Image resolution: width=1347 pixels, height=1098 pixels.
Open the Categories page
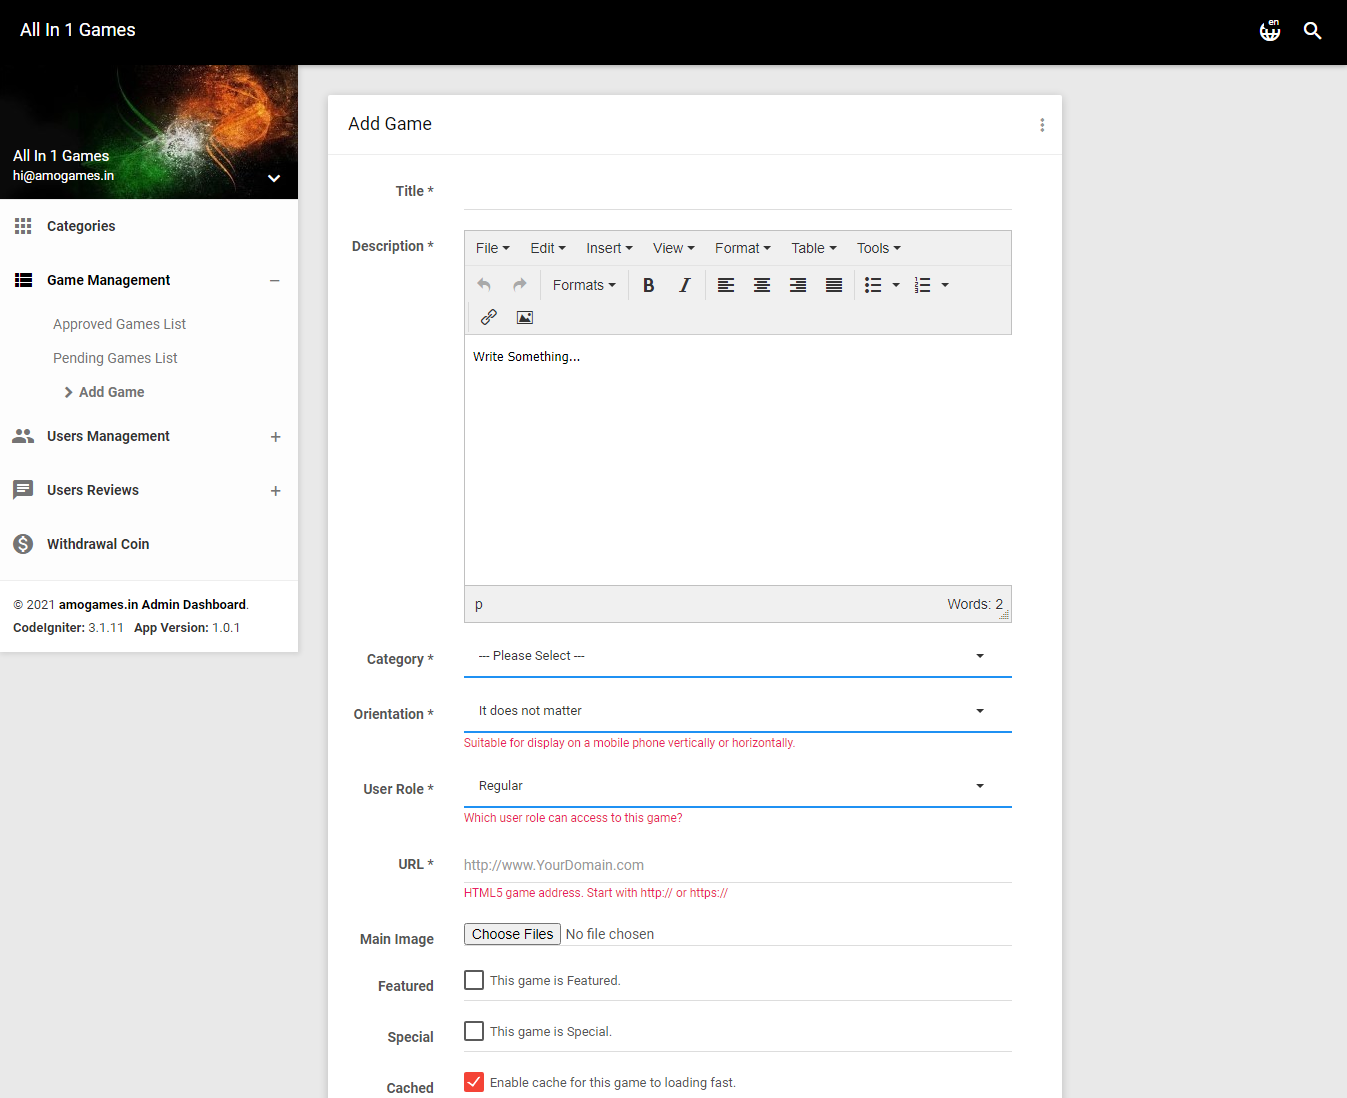point(81,226)
